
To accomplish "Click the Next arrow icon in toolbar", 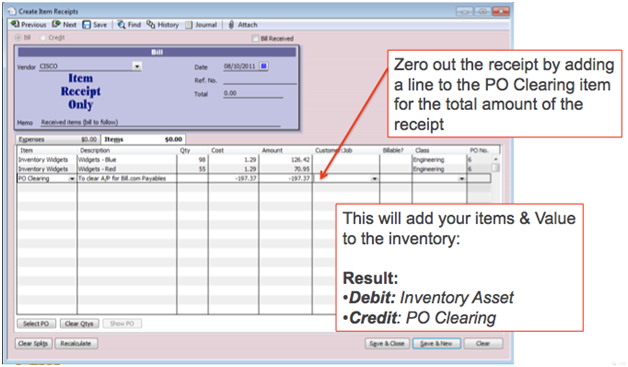I will coord(56,24).
